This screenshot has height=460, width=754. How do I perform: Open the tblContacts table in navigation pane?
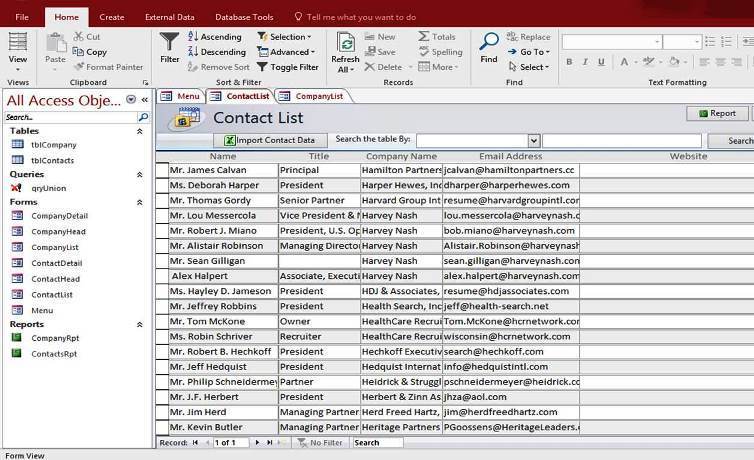coord(52,160)
